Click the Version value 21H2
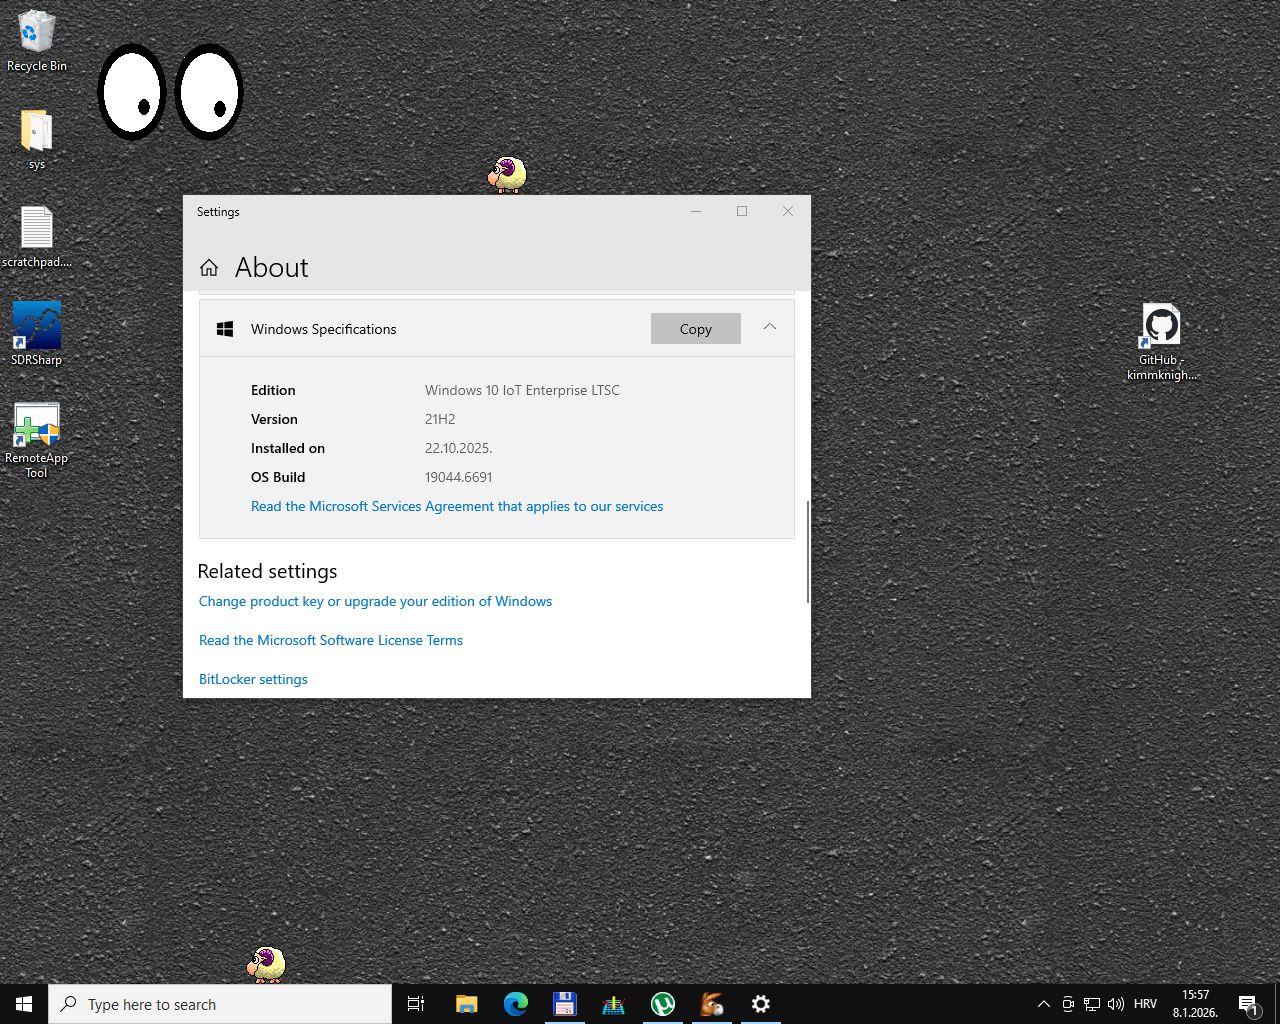The width and height of the screenshot is (1280, 1024). 440,419
